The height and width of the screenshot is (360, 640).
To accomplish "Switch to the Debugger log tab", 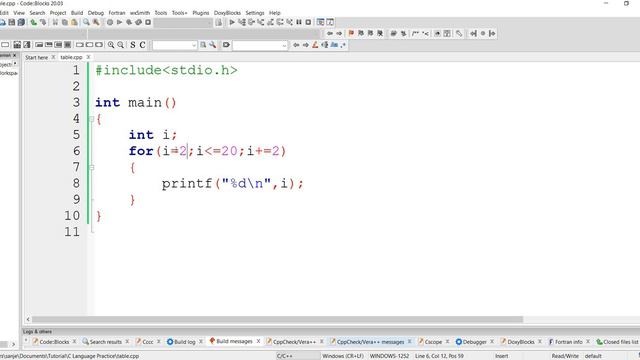I will 474,342.
